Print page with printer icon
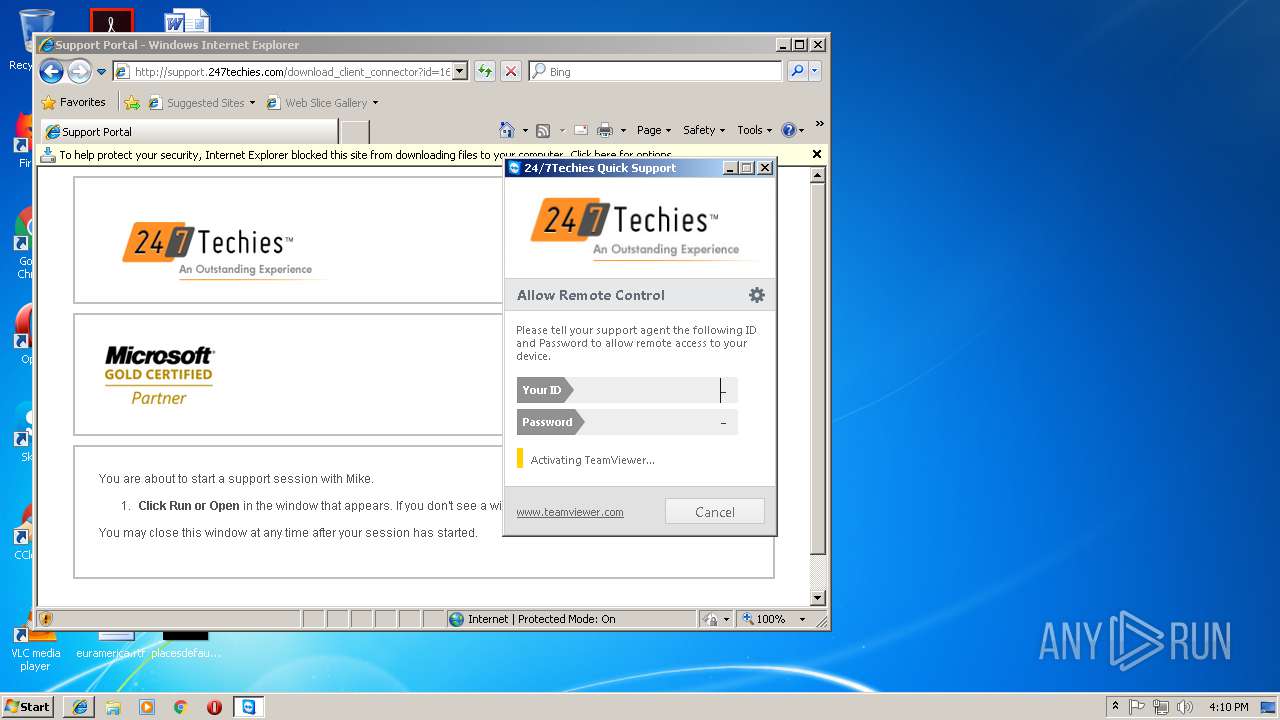1280x720 pixels. click(x=605, y=130)
